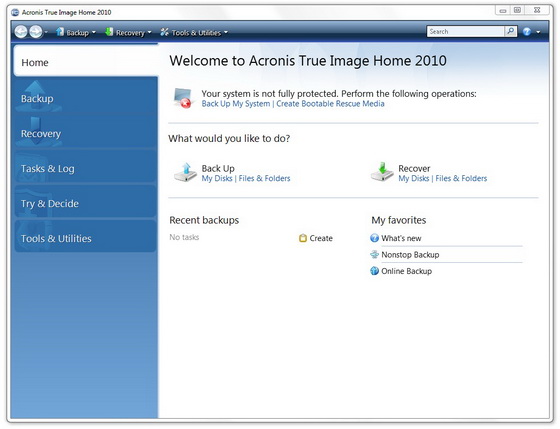Click the Recovery toolbar icon
The image size is (560, 429).
click(109, 32)
